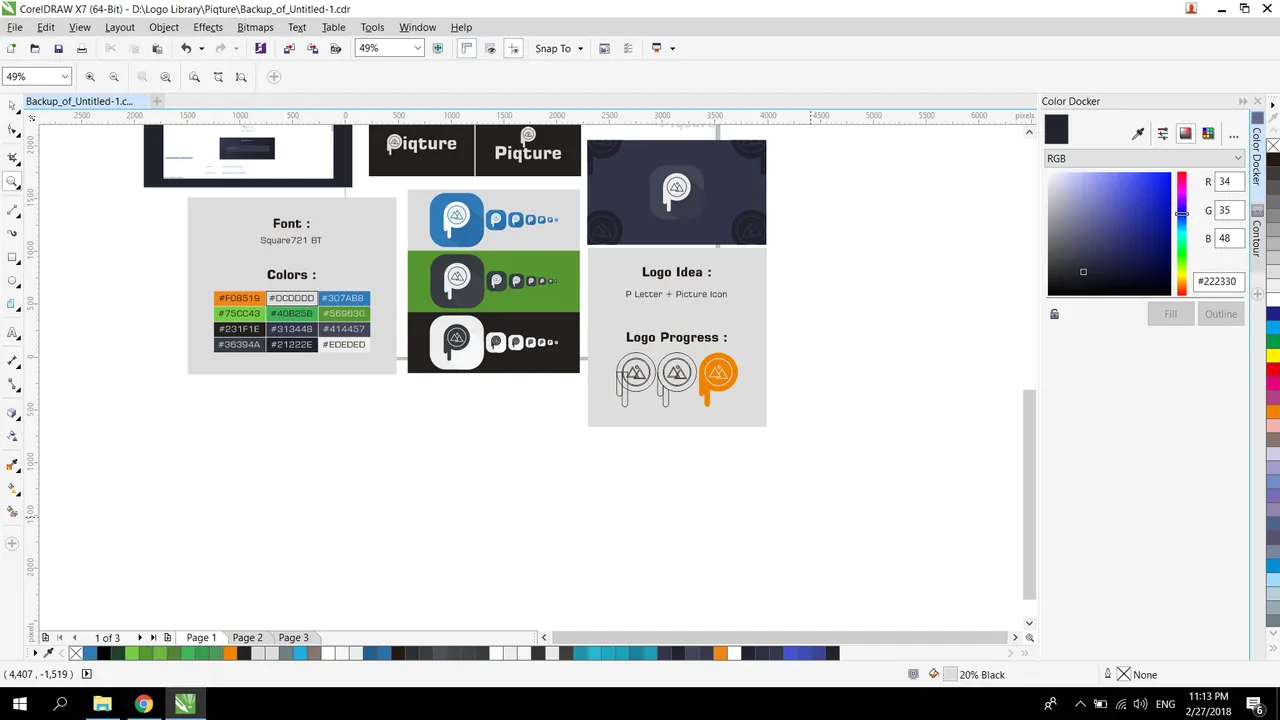Click the New document icon

pos(11,48)
